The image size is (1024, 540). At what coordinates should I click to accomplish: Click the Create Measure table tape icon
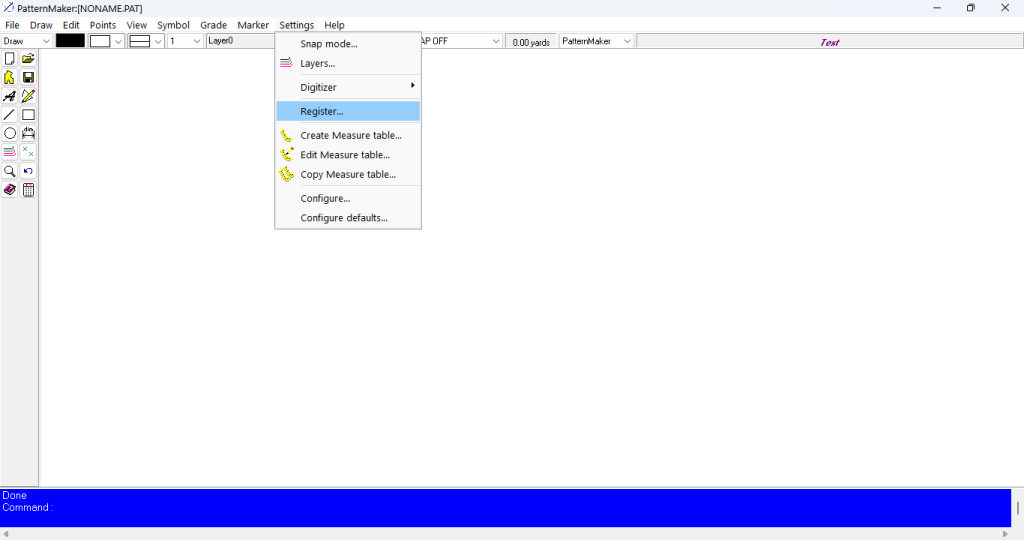click(286, 136)
